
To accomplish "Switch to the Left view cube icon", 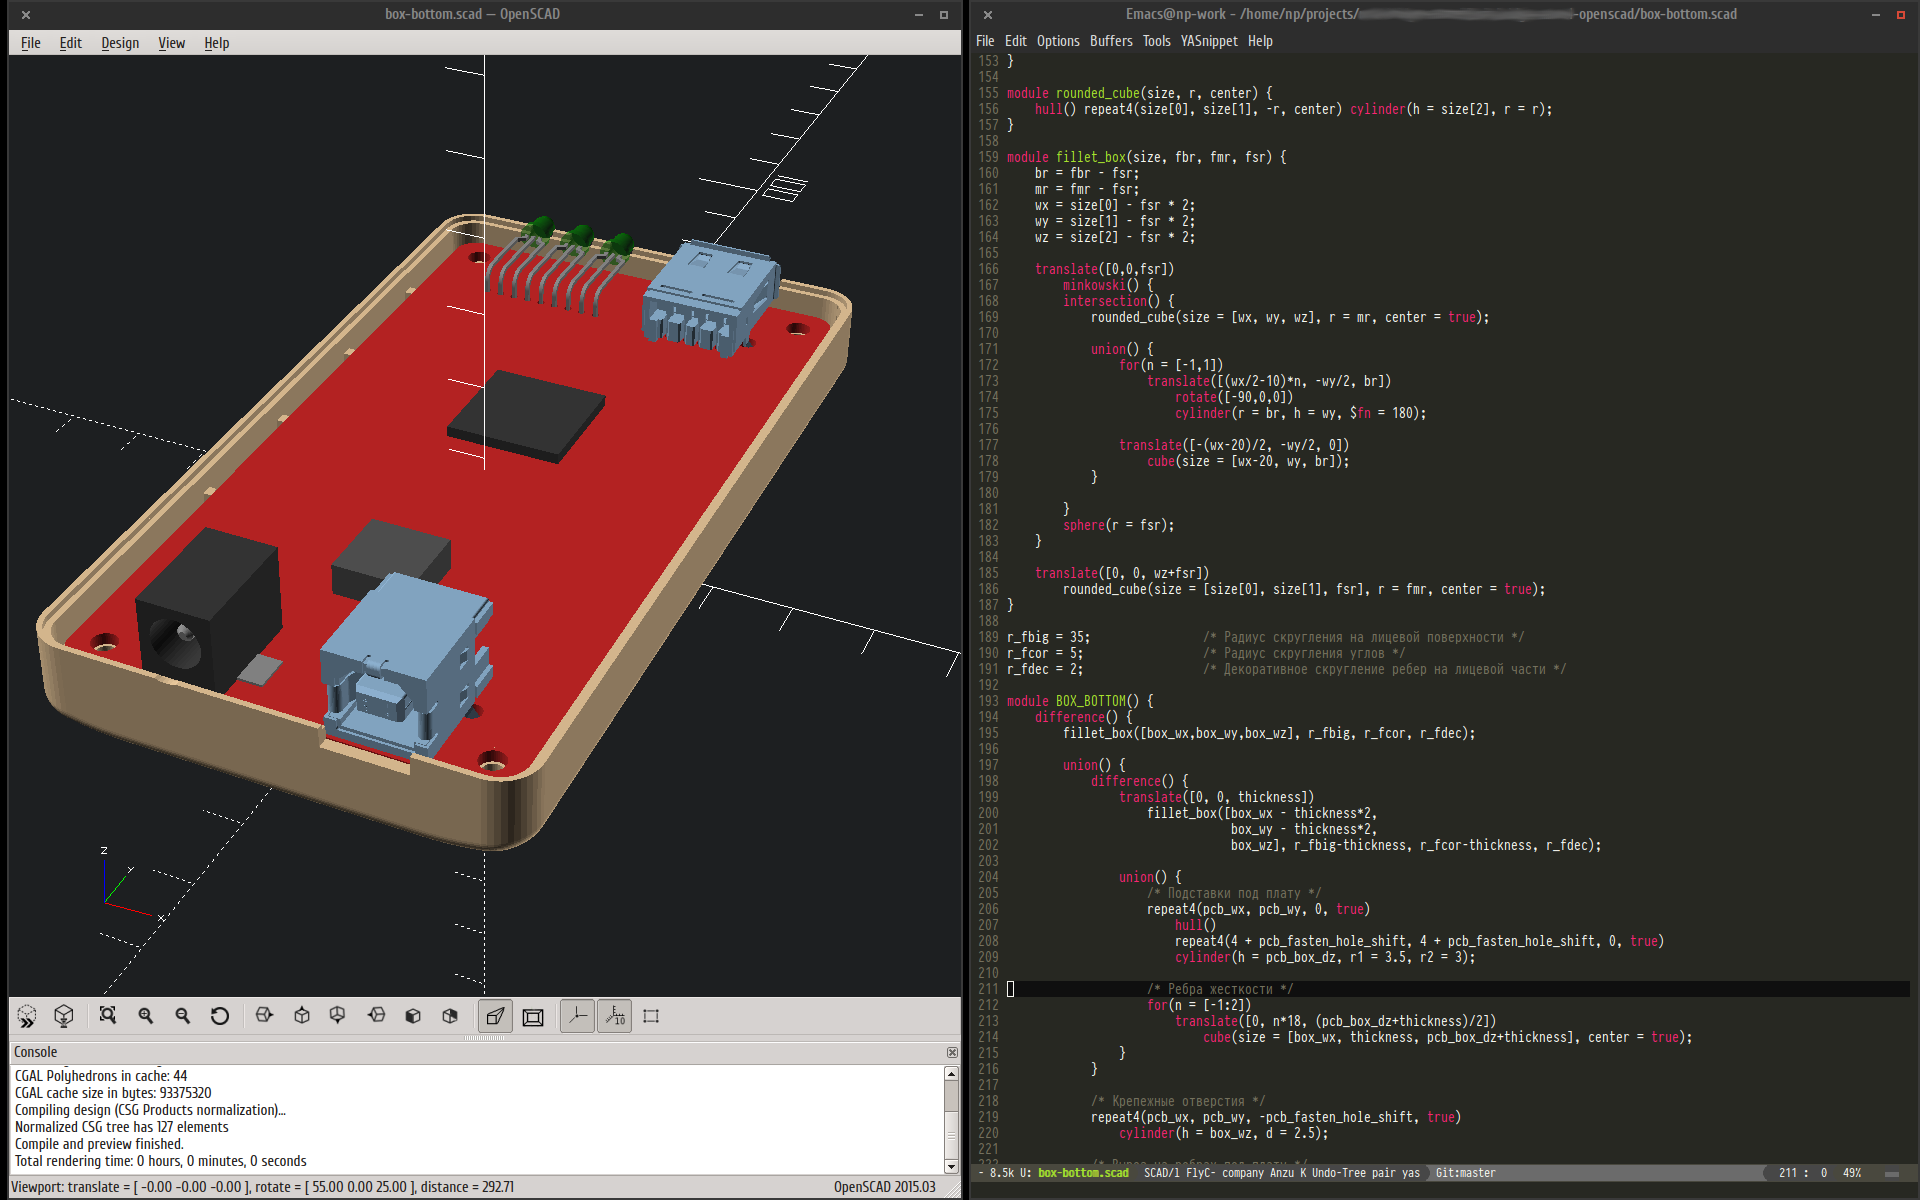I will pyautogui.click(x=376, y=1016).
